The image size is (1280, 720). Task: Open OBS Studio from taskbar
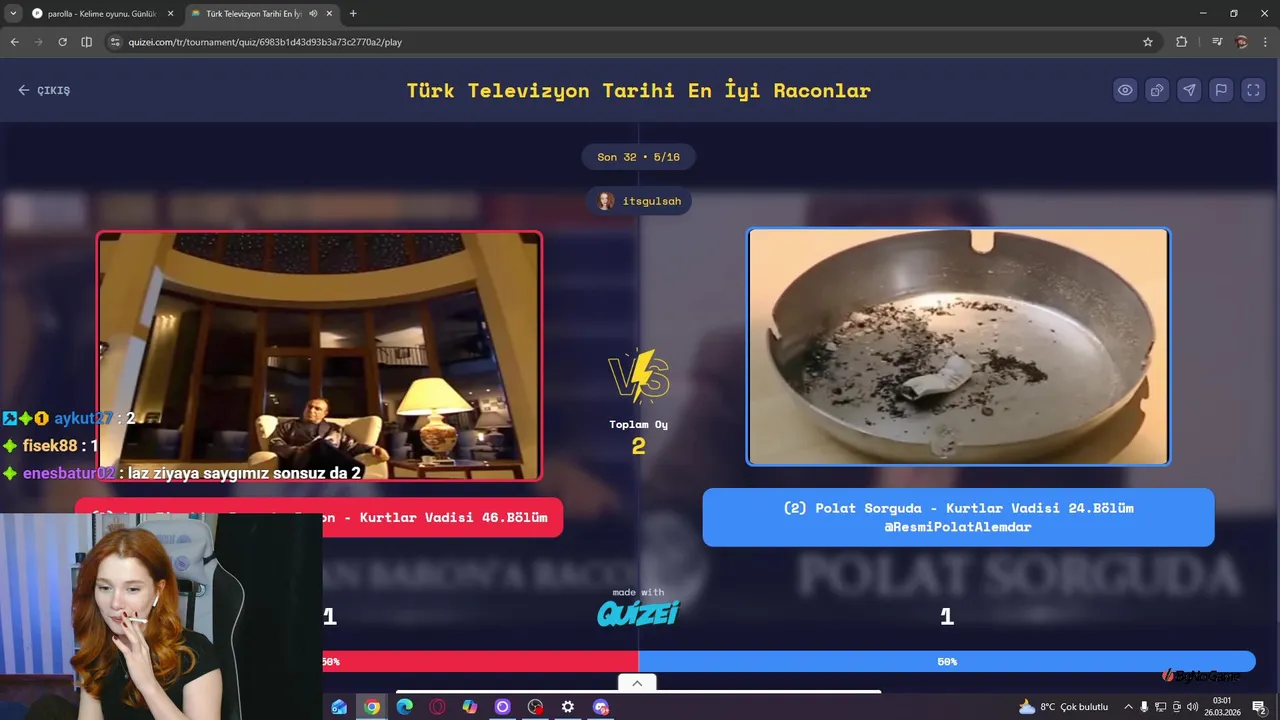tap(535, 707)
